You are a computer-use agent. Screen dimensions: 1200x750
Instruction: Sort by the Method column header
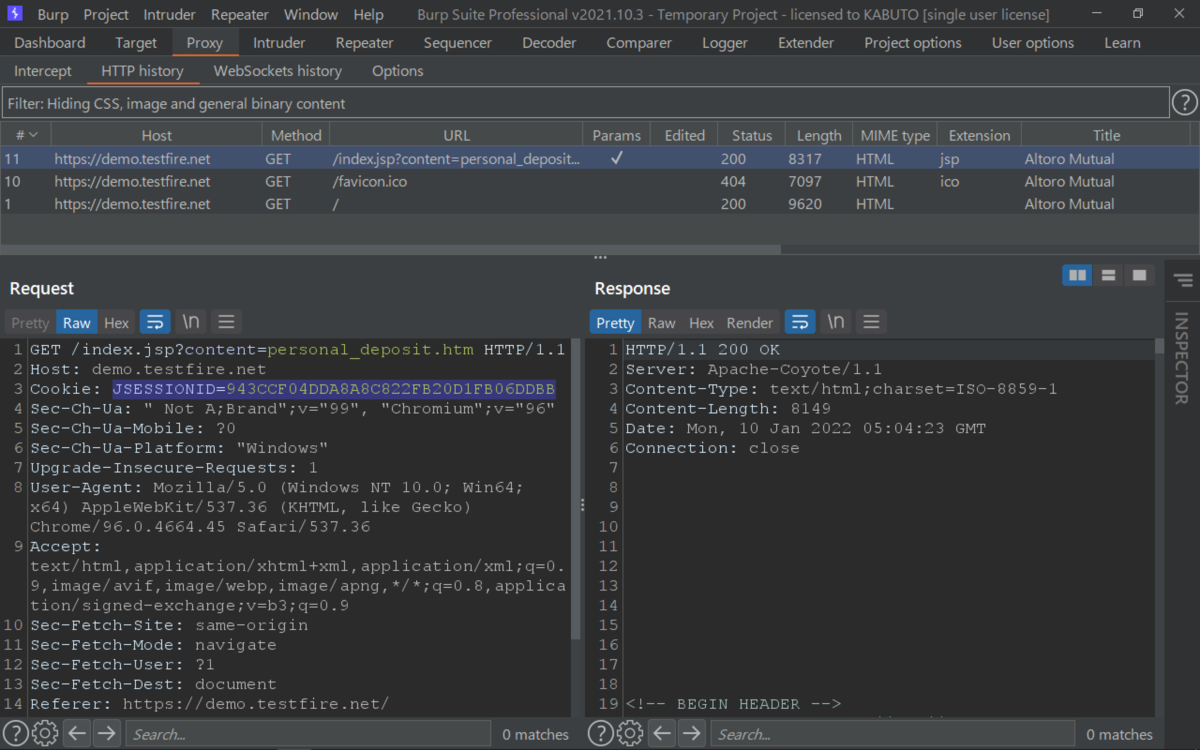(x=296, y=135)
